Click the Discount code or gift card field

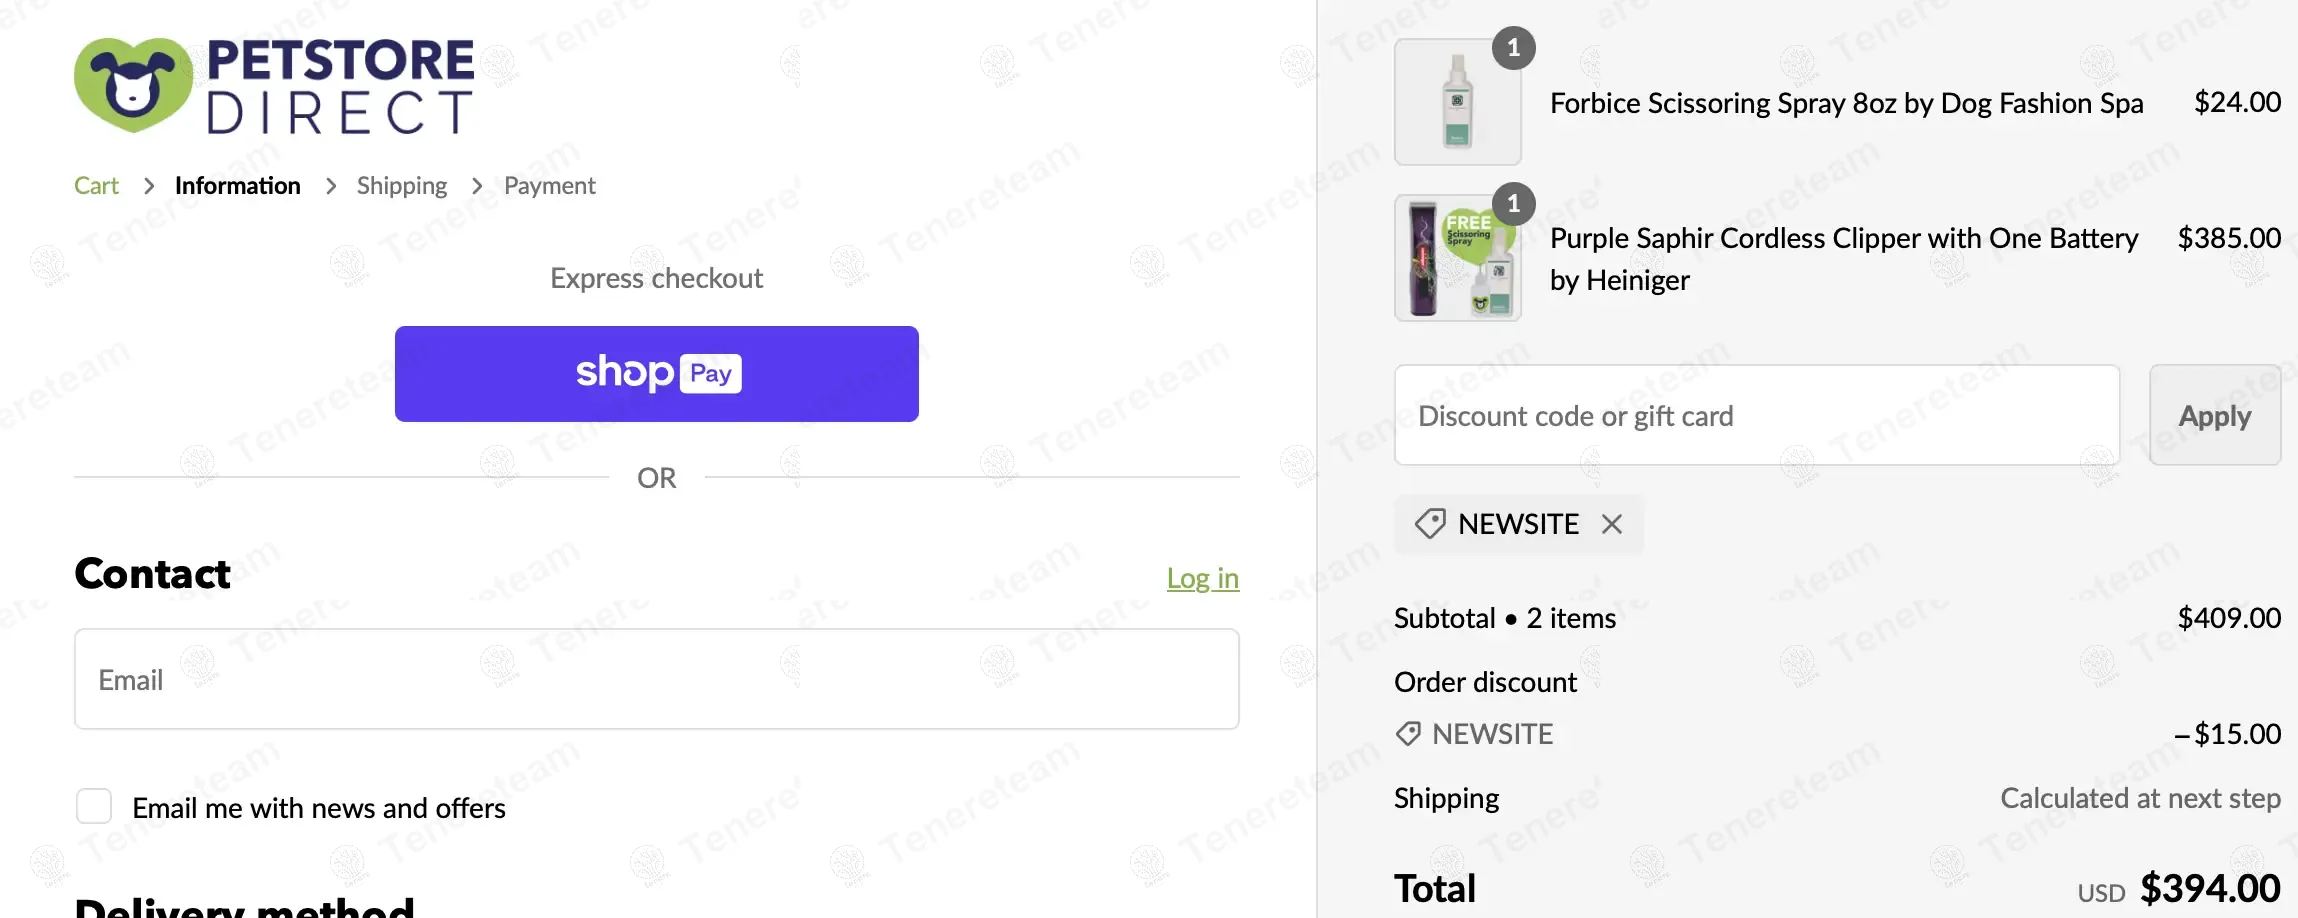coord(1756,415)
